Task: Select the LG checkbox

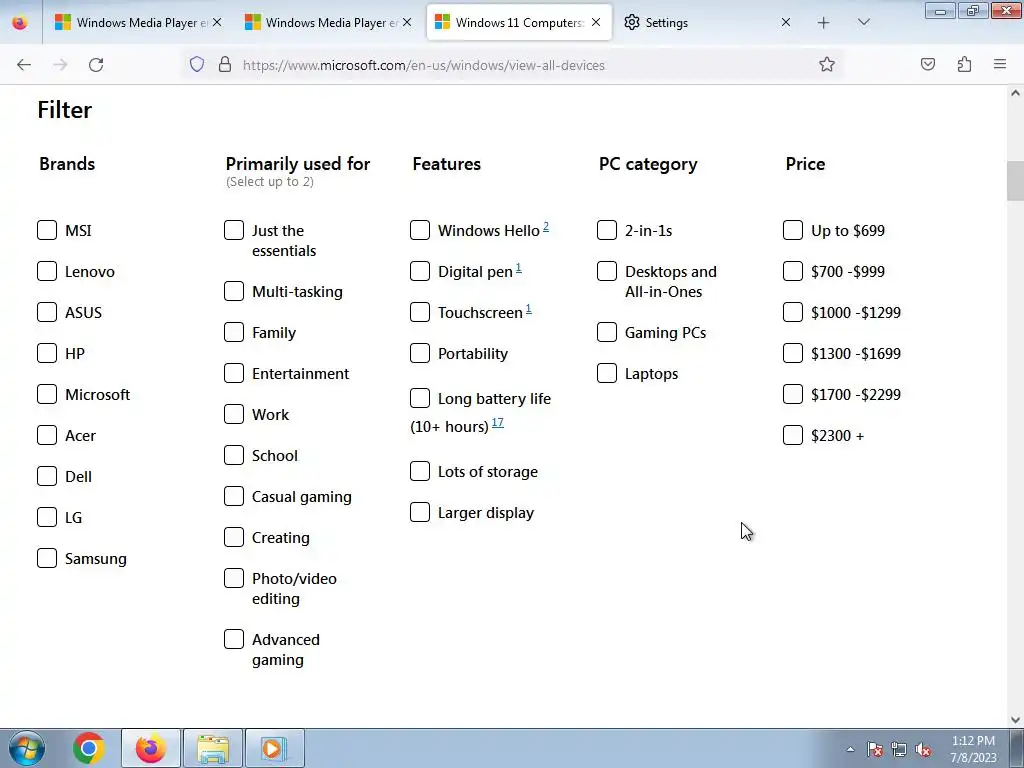Action: 47,517
